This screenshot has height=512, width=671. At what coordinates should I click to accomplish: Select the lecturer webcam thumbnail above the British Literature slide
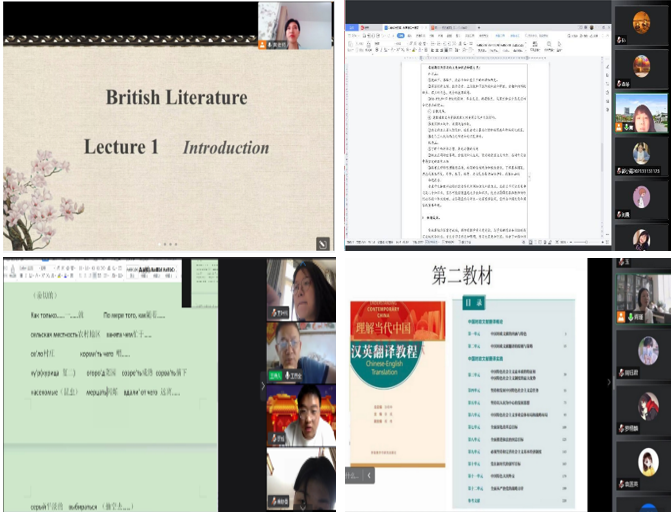point(295,26)
